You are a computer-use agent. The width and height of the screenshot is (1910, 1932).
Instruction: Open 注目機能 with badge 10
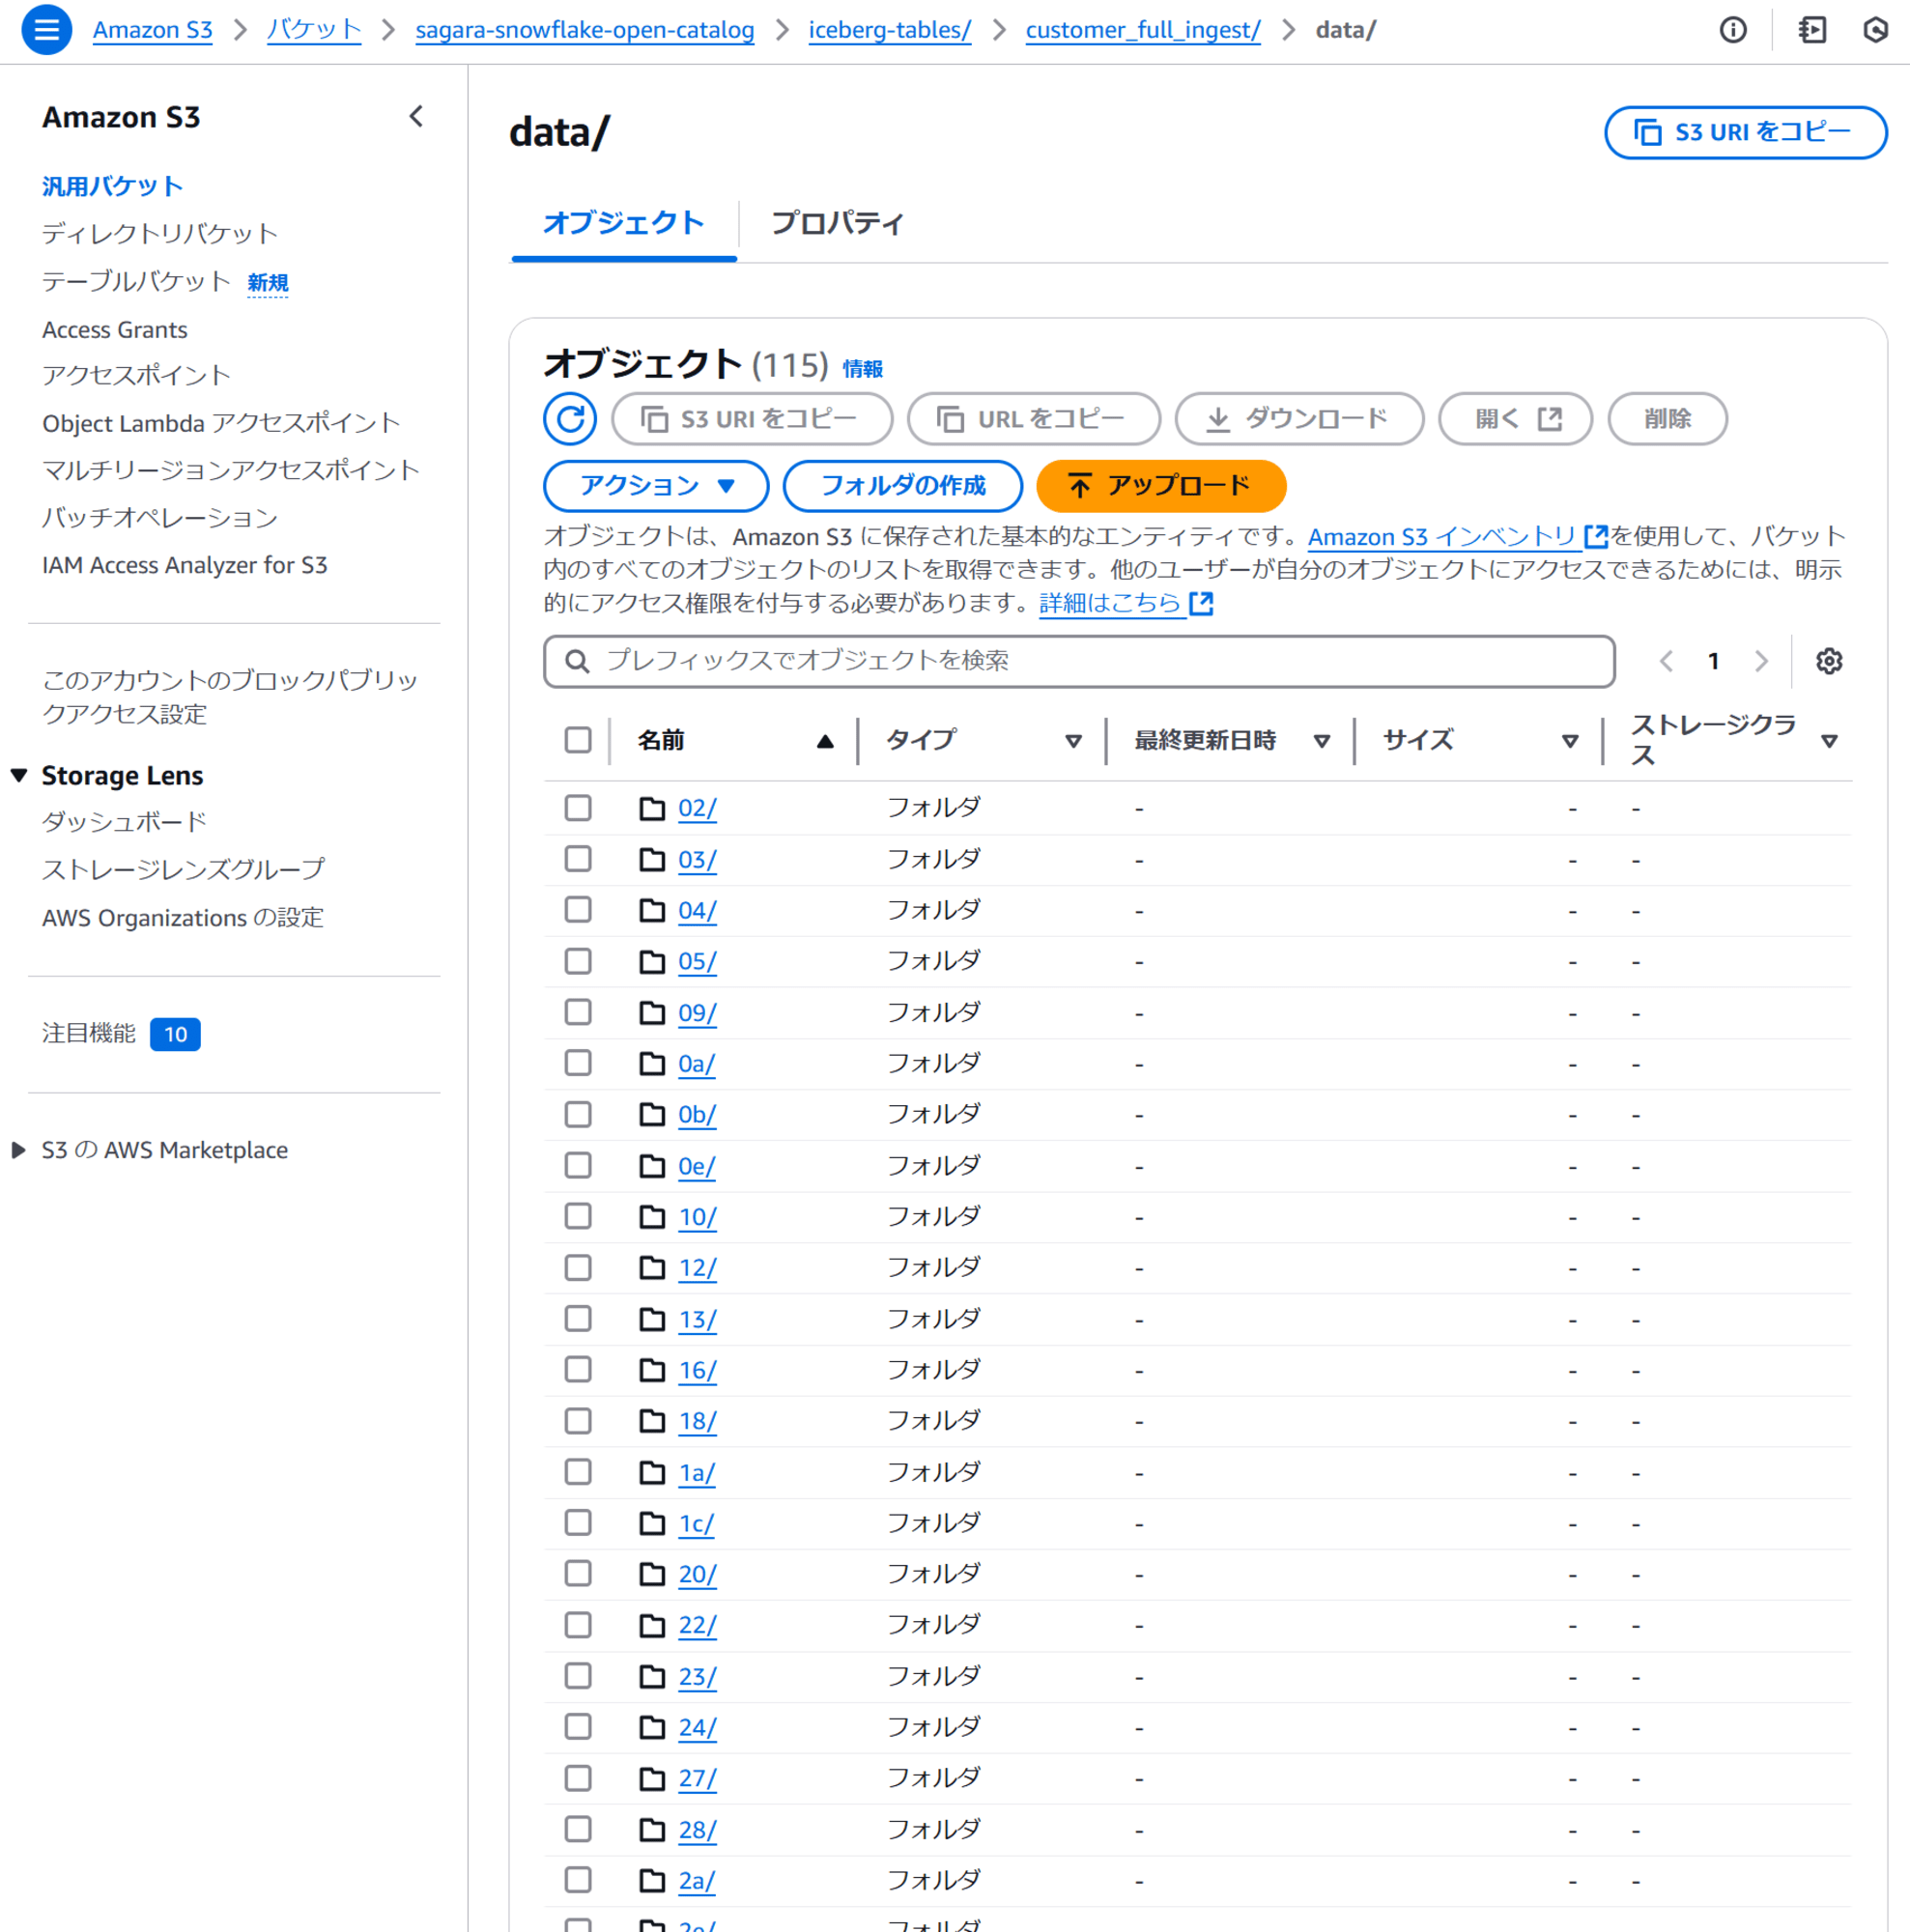[121, 1034]
